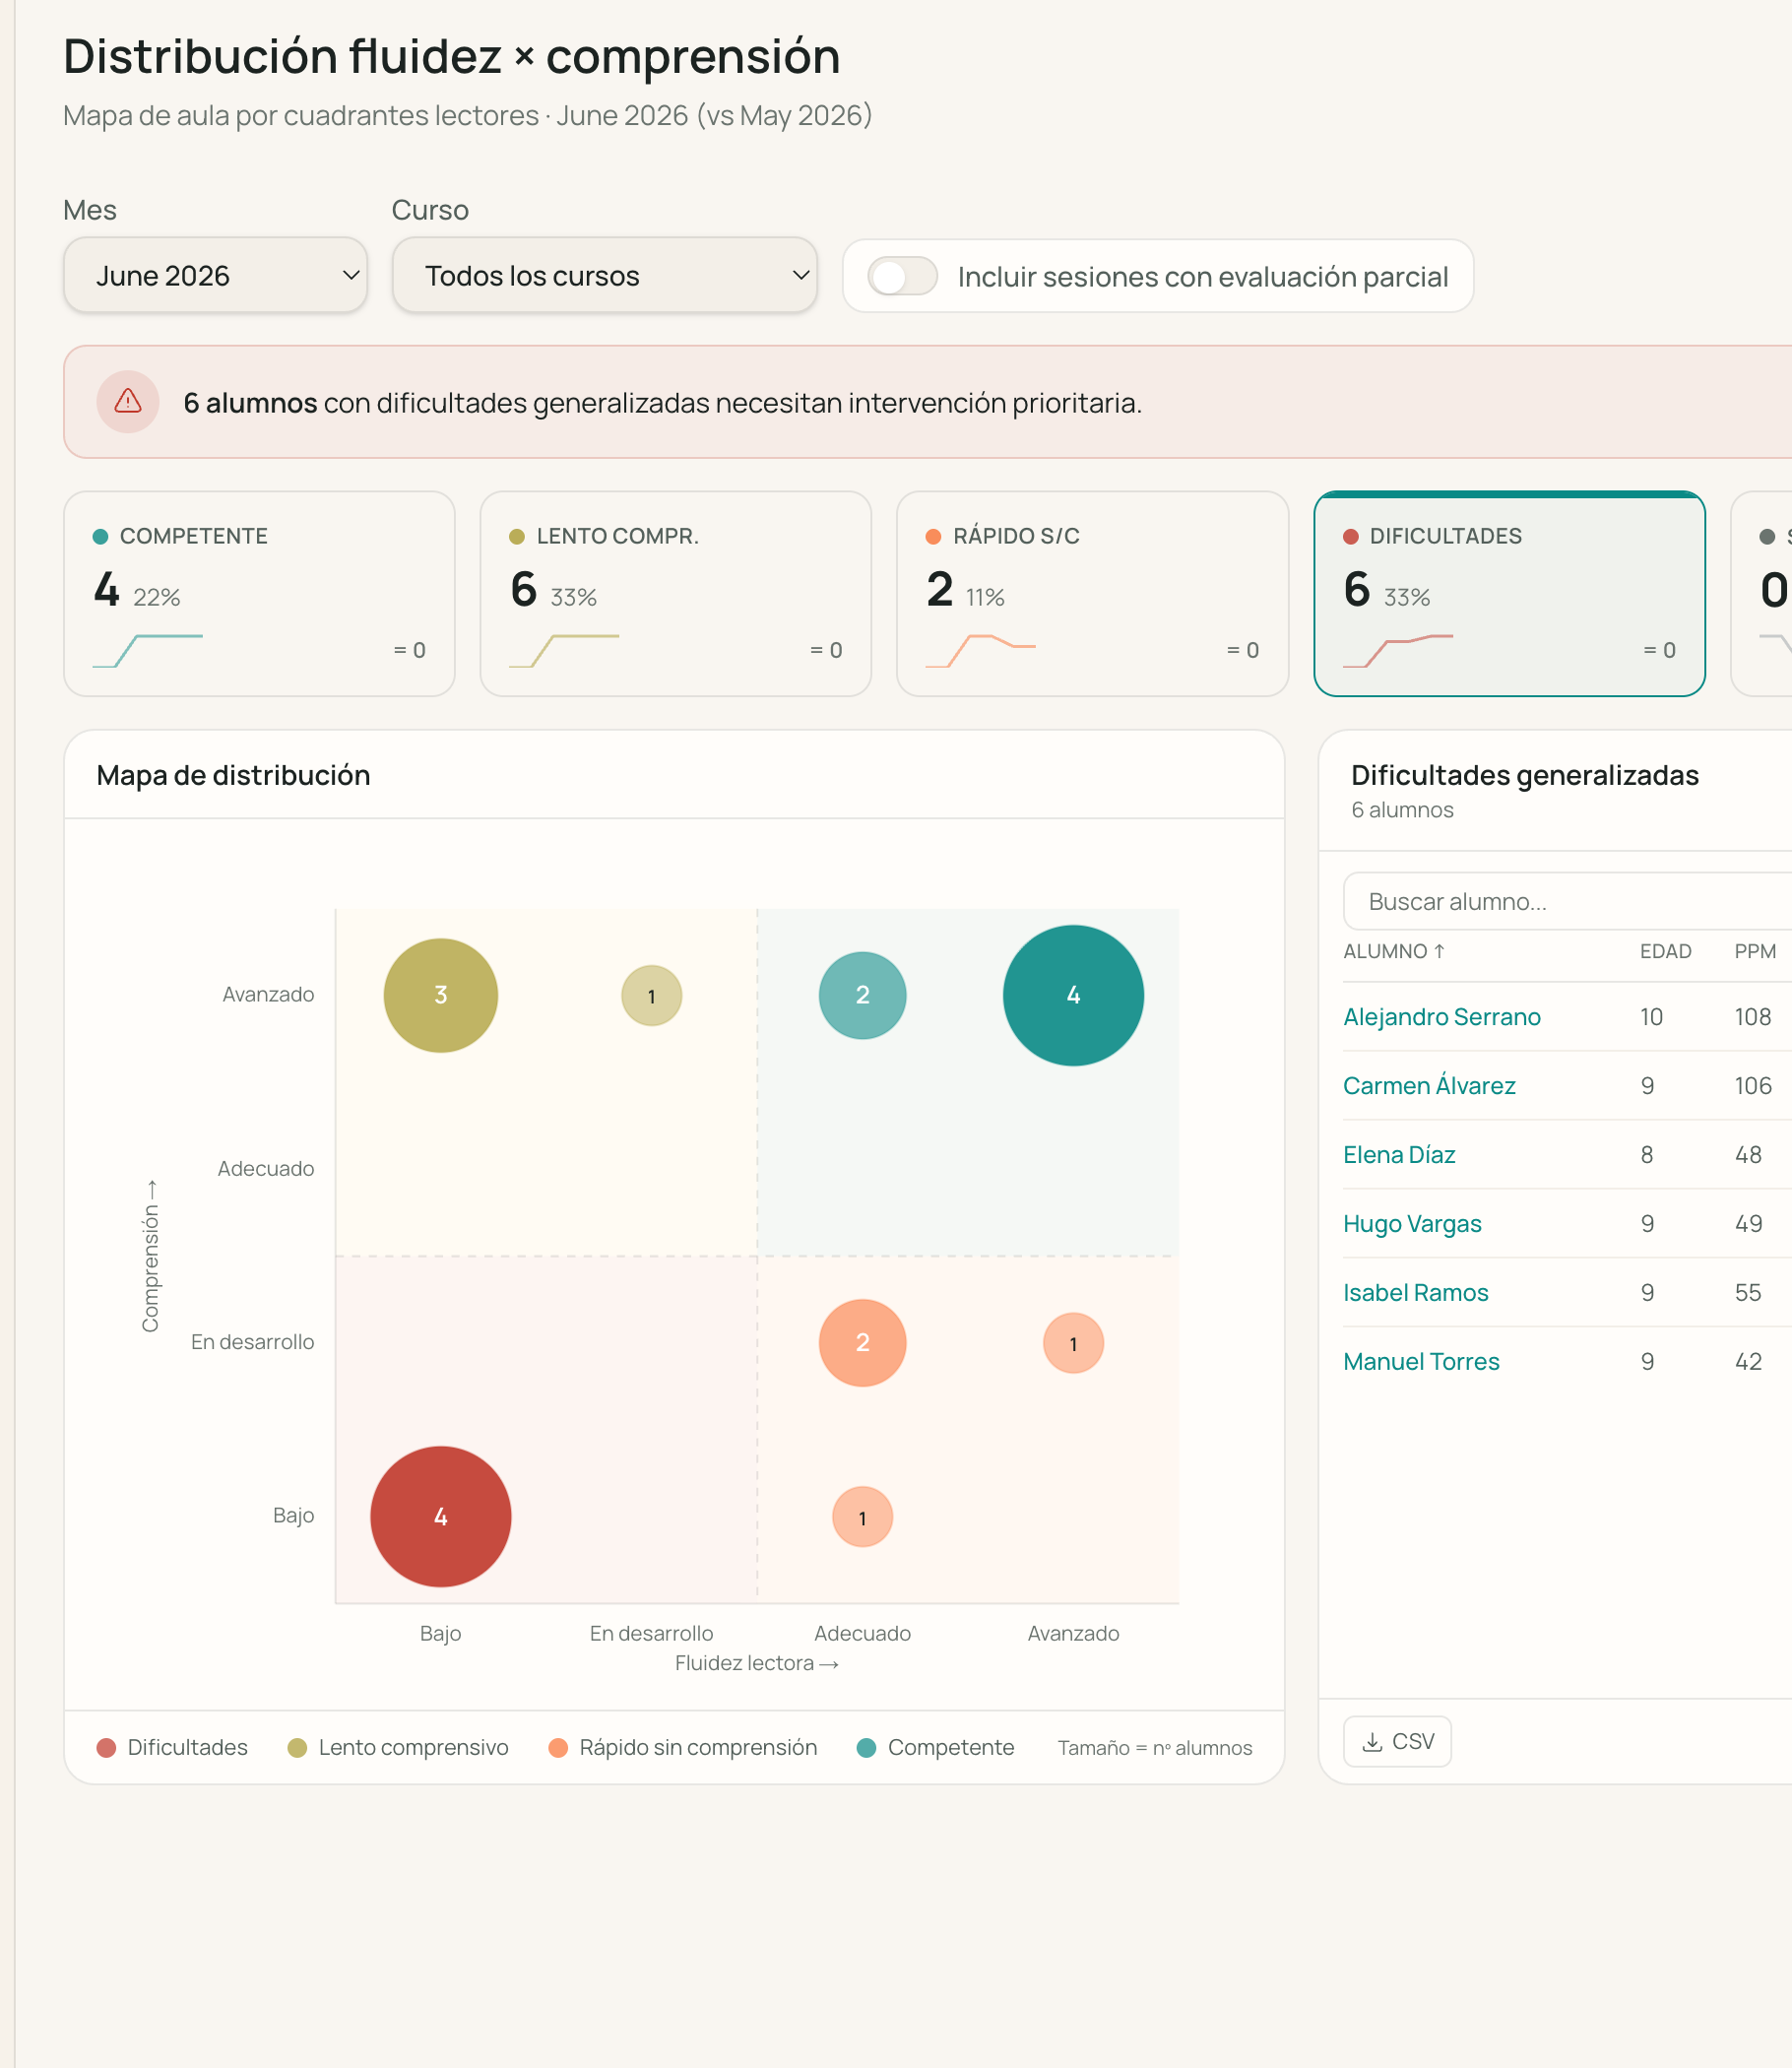Open student Manuel Torres

click(x=1421, y=1361)
